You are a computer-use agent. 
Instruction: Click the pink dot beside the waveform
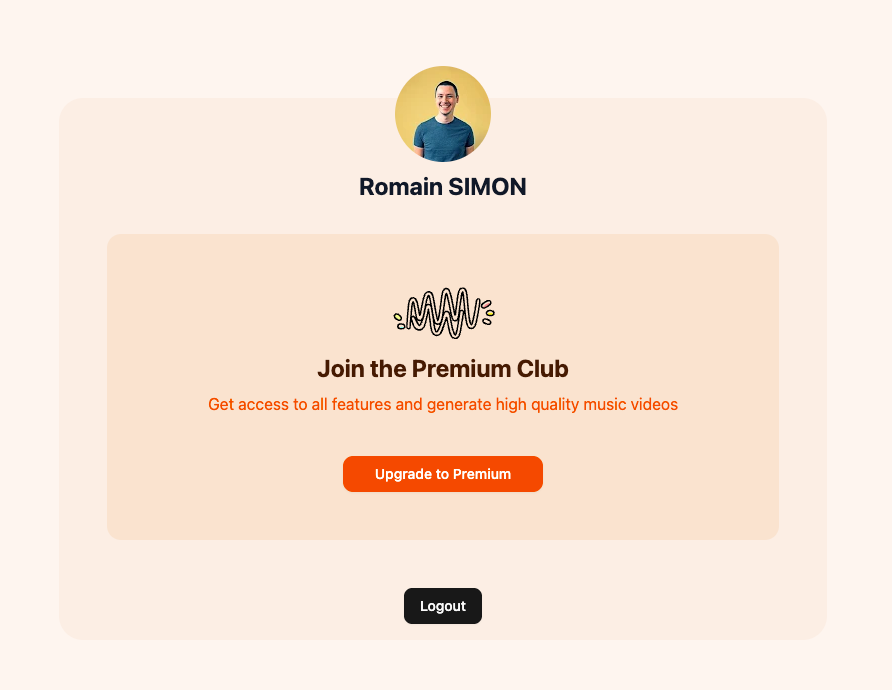(x=486, y=304)
